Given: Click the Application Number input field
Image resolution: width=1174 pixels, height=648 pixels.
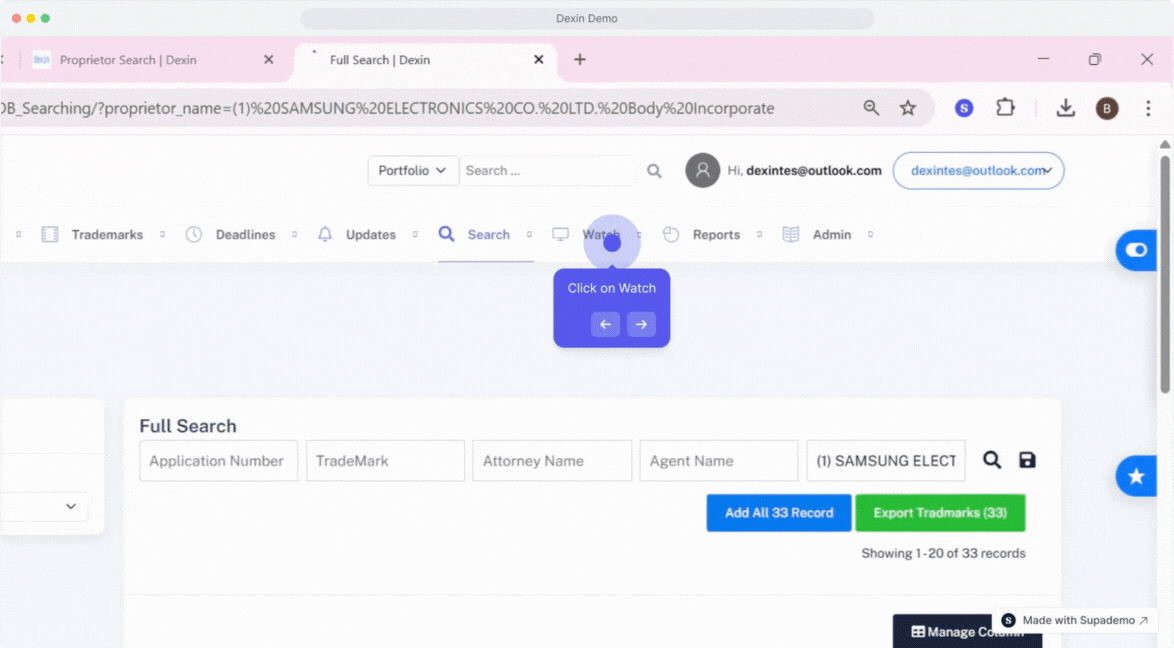Looking at the screenshot, I should point(218,461).
